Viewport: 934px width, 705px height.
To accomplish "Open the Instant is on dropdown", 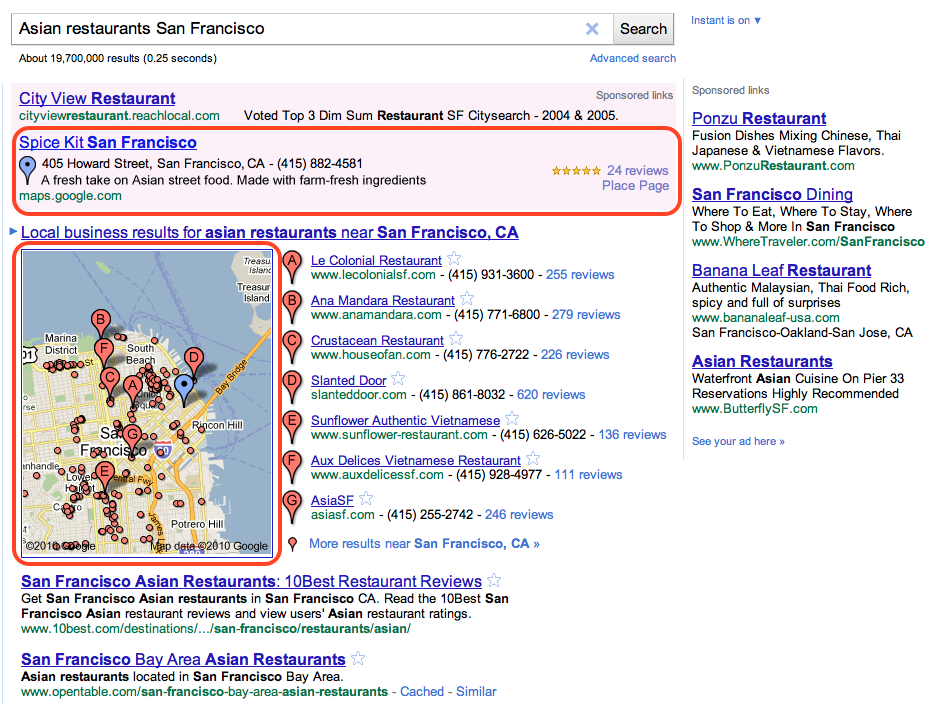I will click(x=726, y=20).
